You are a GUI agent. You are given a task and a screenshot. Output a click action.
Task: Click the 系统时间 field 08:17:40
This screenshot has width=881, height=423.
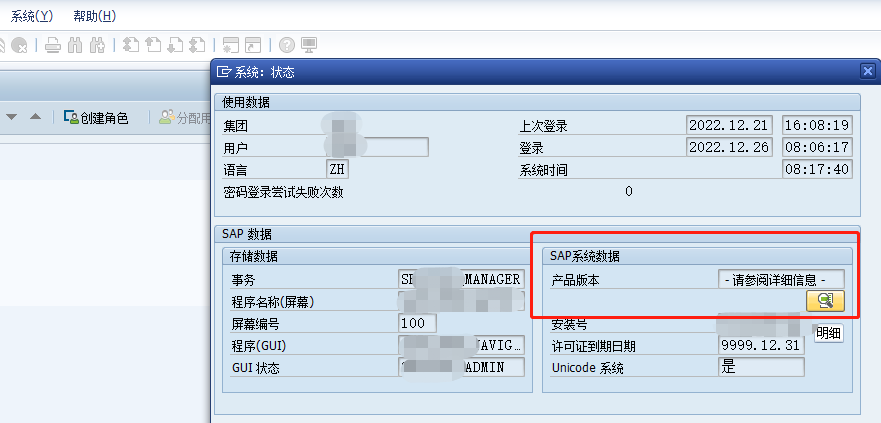pos(817,169)
